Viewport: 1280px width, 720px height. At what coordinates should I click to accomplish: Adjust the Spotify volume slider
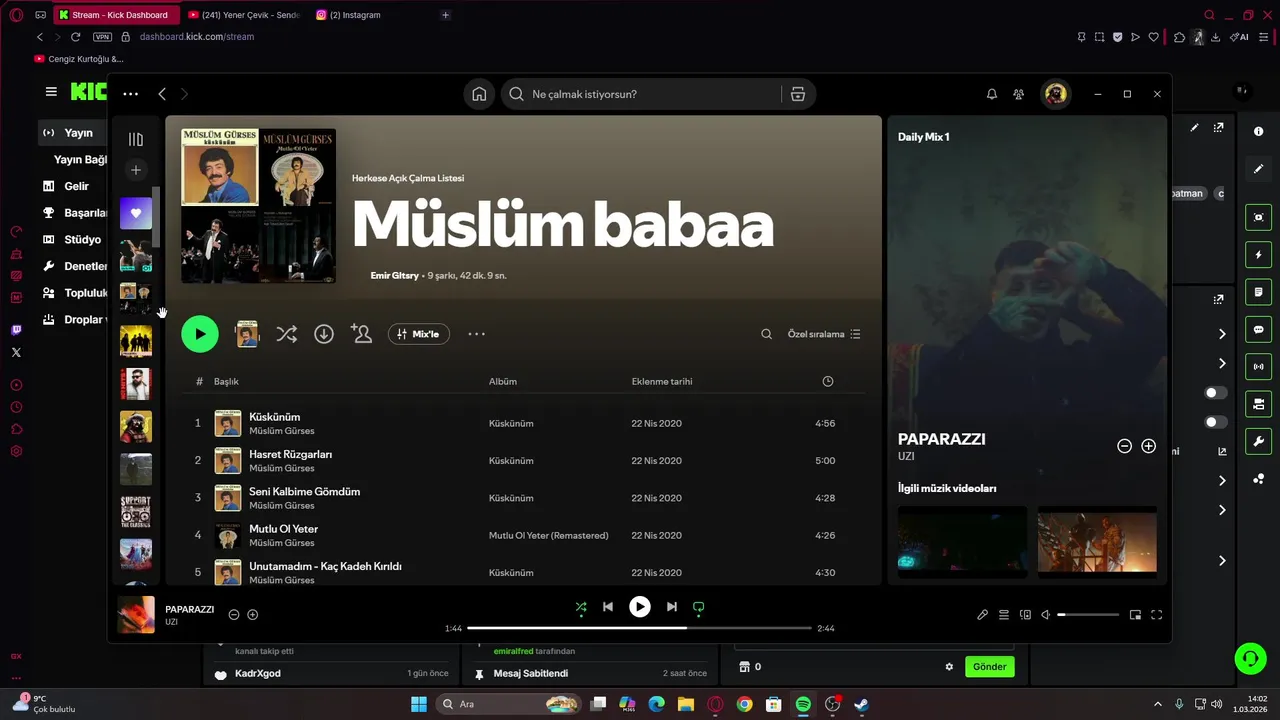tap(1088, 615)
